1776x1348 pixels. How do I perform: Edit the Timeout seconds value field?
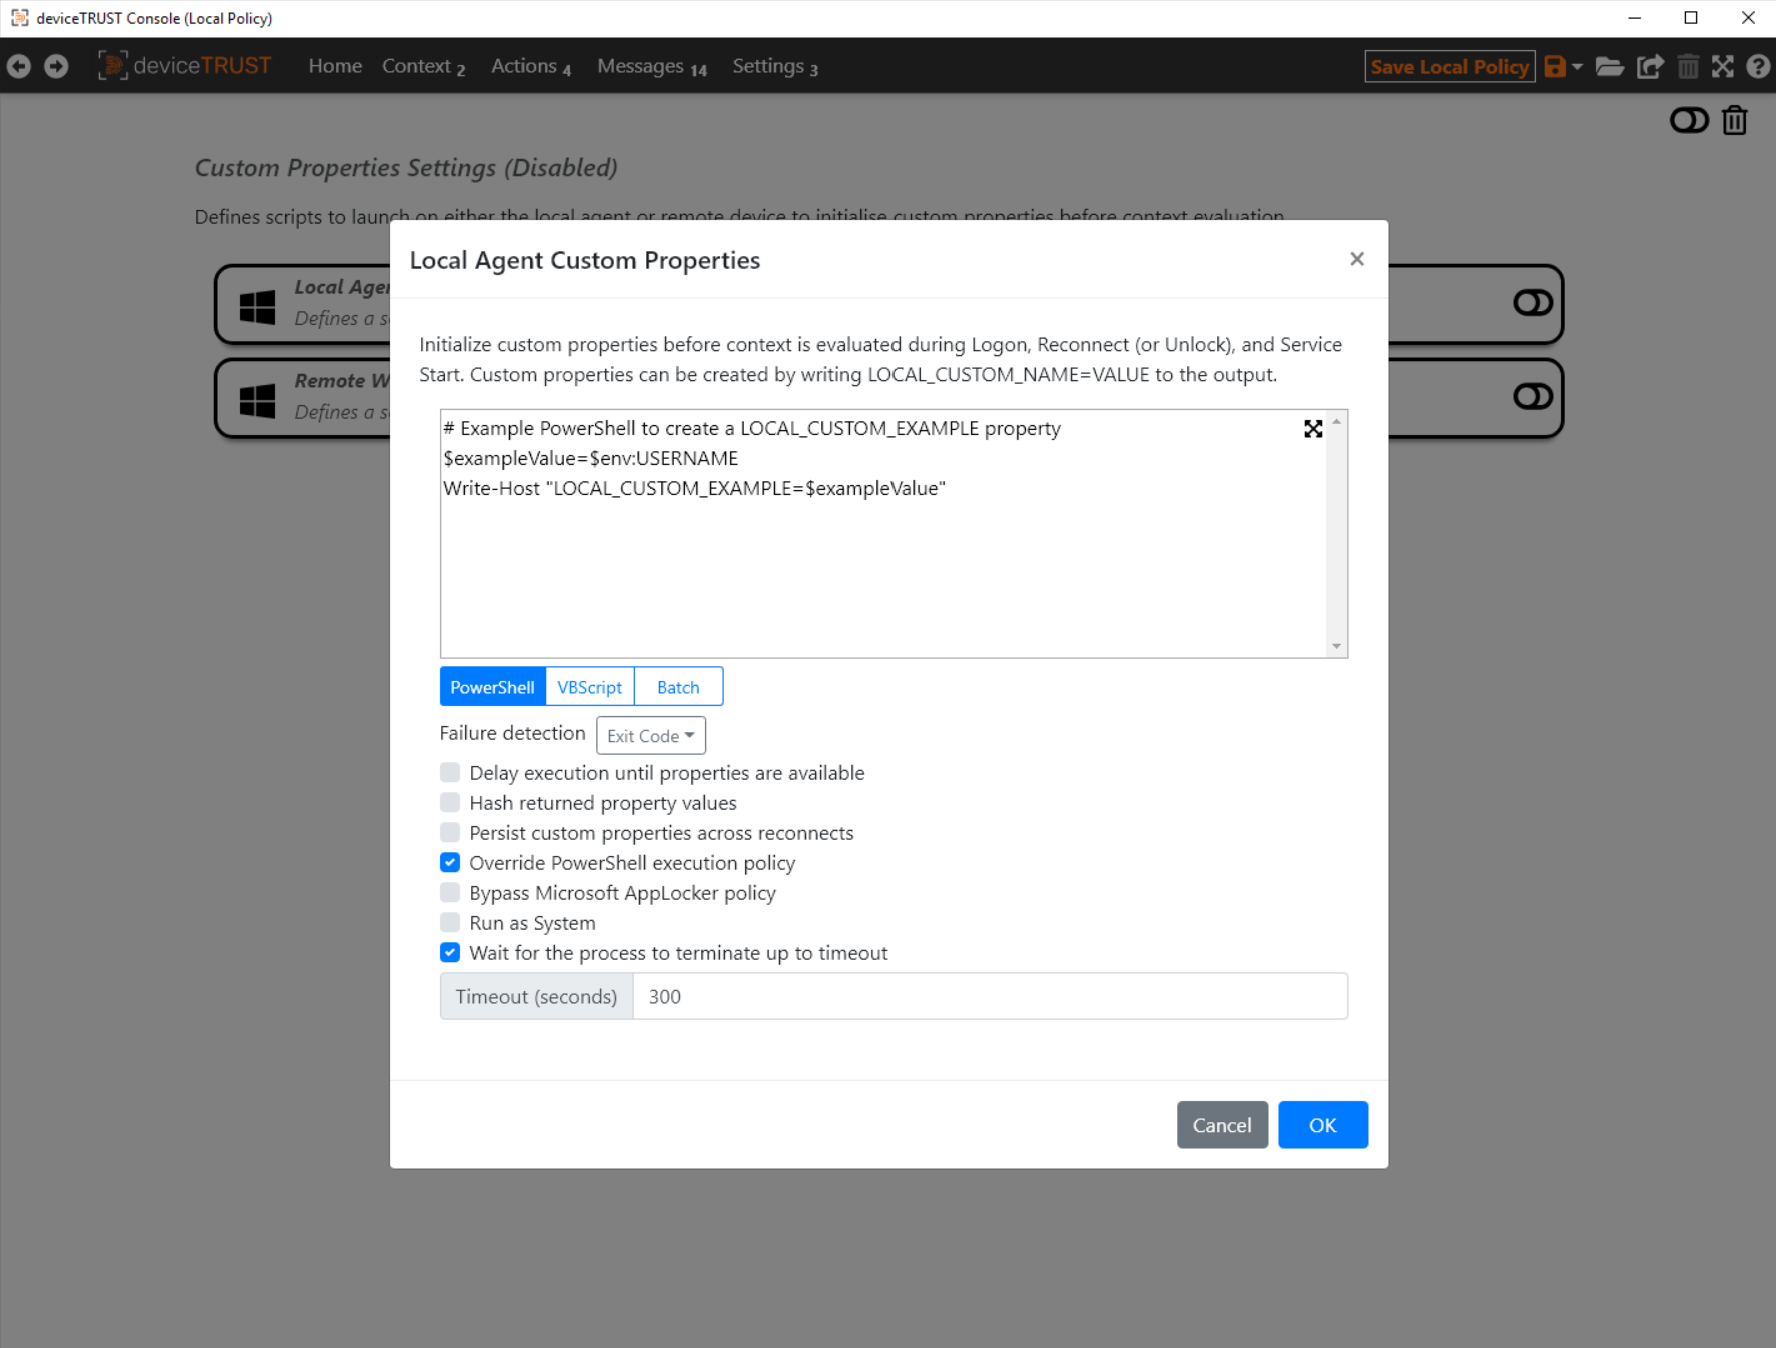[990, 996]
